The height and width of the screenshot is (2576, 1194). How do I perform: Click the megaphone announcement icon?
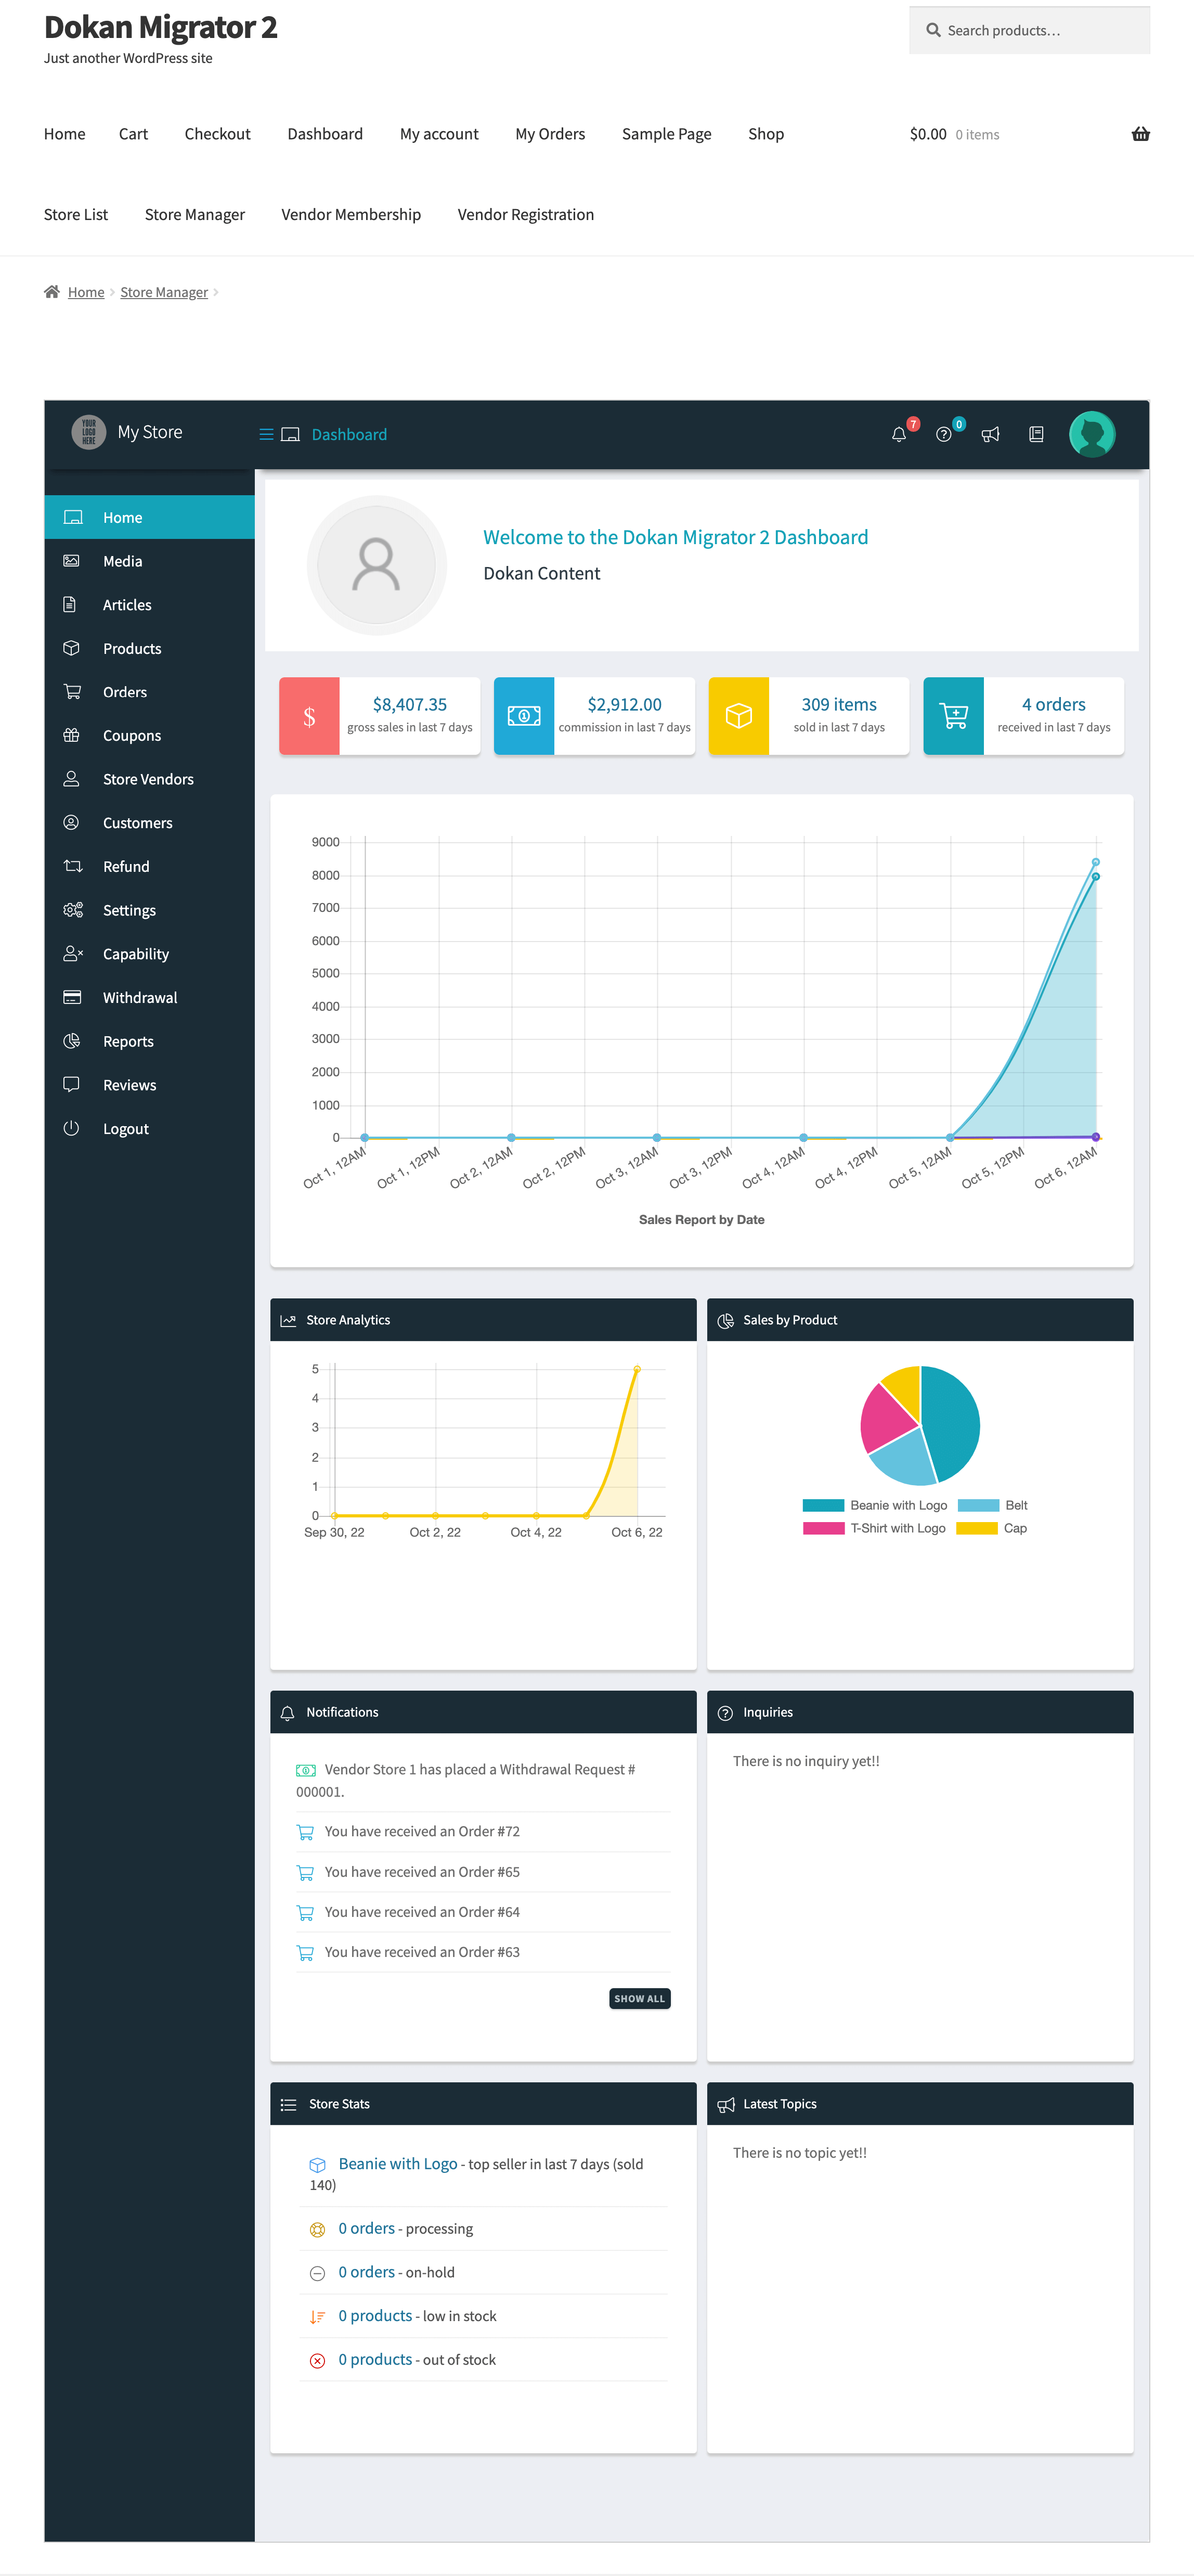click(x=987, y=434)
